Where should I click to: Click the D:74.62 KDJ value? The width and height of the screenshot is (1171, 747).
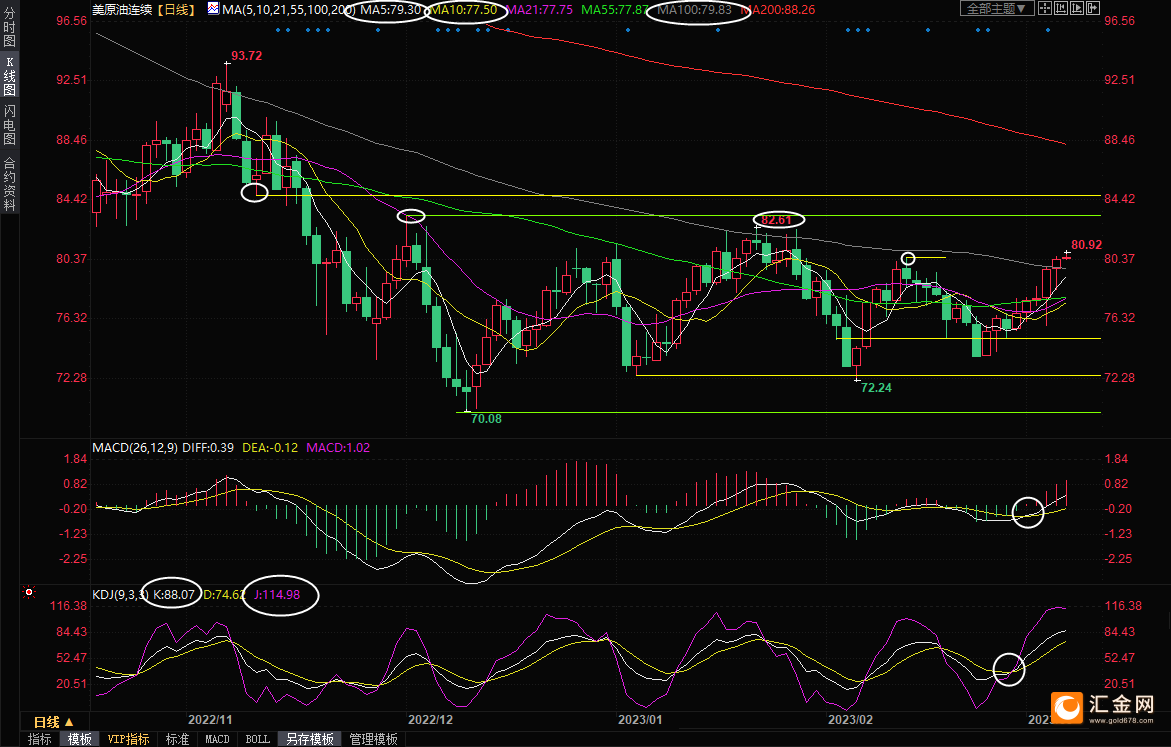coord(224,595)
